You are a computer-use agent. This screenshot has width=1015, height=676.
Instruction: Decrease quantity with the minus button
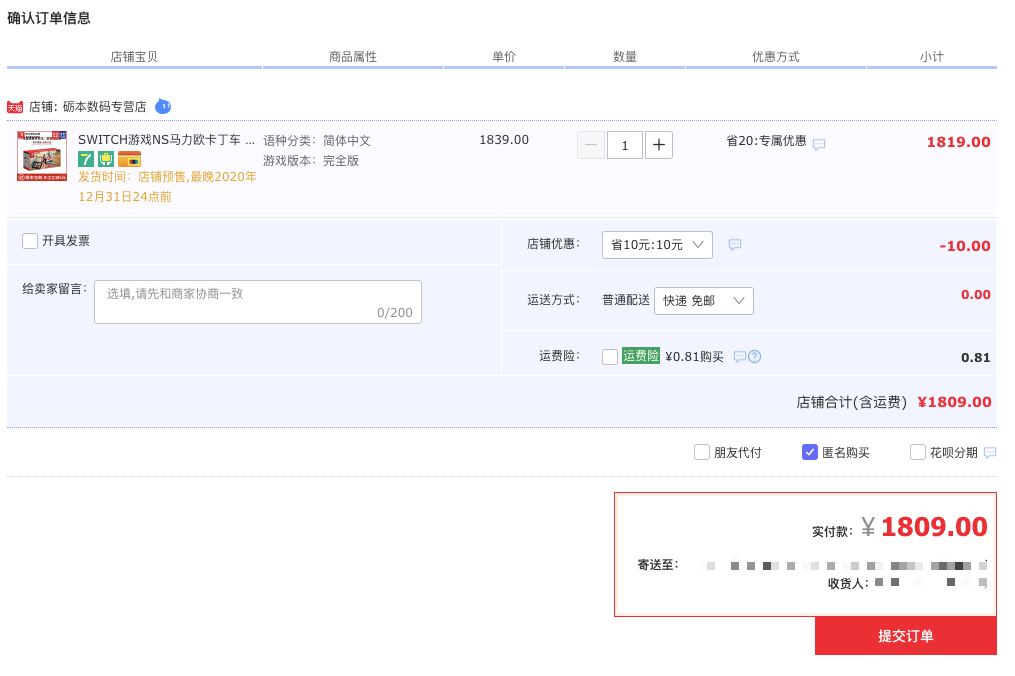591,145
